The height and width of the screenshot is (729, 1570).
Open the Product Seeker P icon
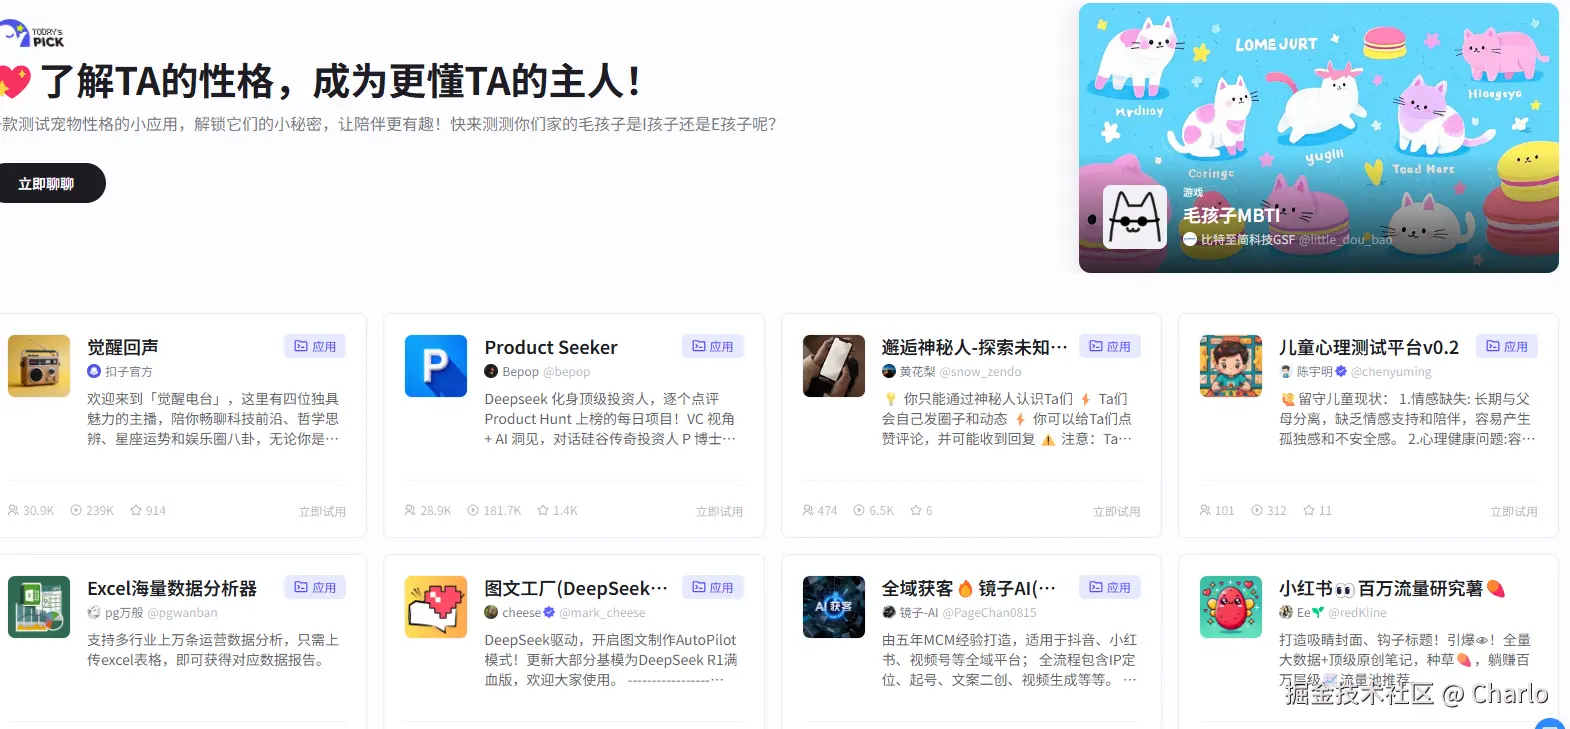(436, 366)
